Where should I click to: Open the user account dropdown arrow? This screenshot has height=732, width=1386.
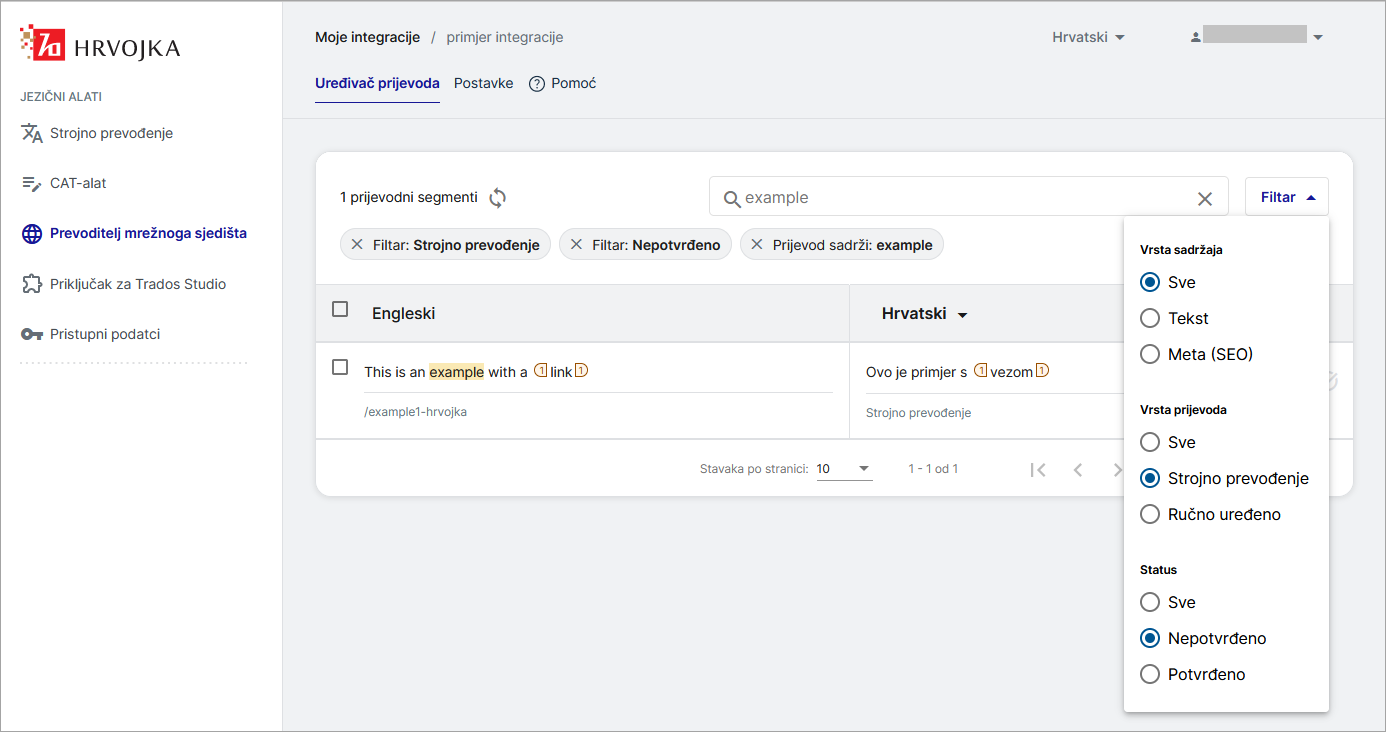point(1318,38)
